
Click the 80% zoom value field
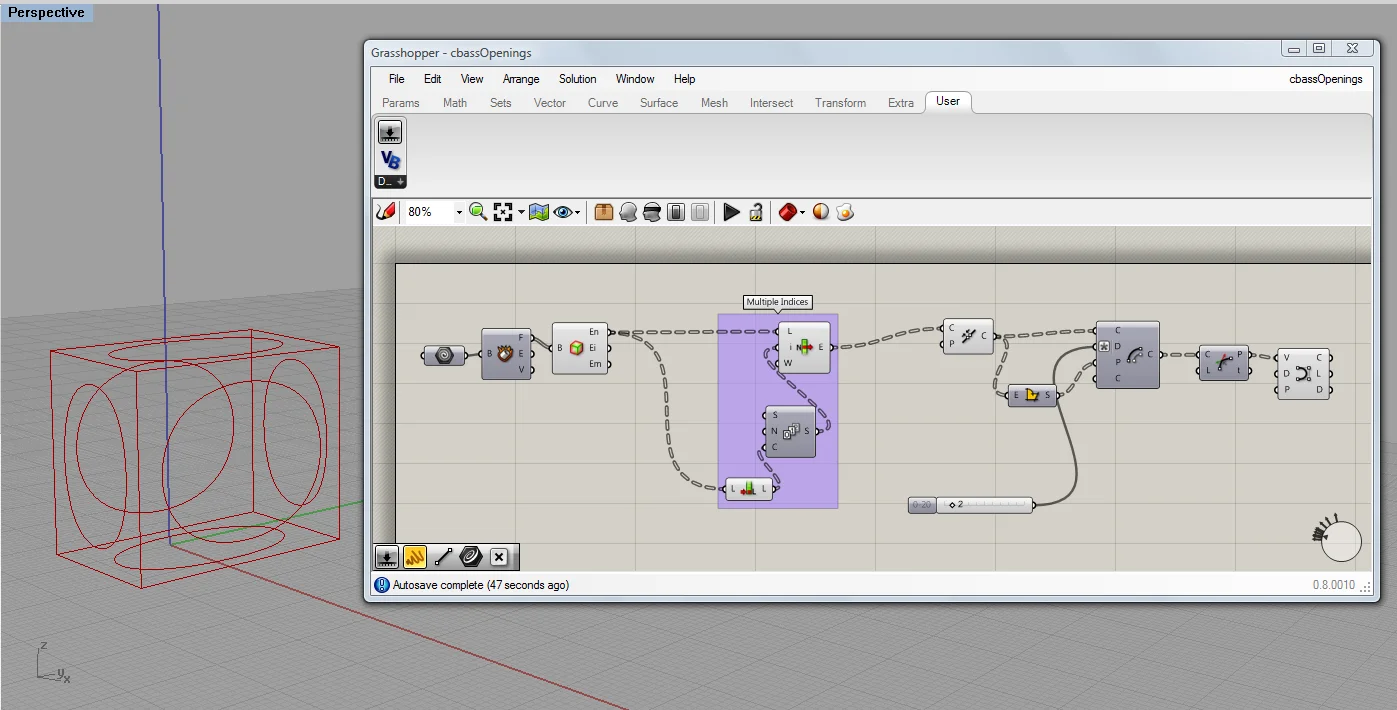pos(428,212)
